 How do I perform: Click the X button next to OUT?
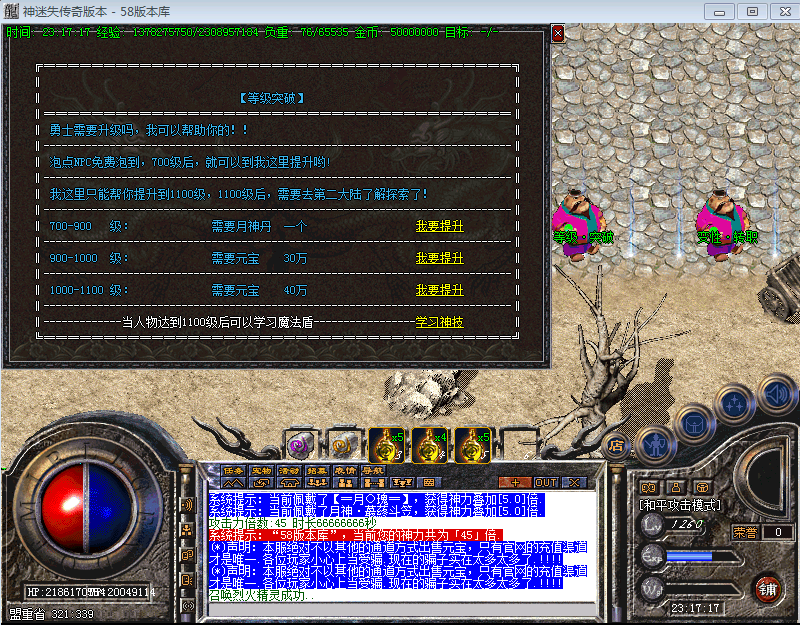pyautogui.click(x=574, y=482)
